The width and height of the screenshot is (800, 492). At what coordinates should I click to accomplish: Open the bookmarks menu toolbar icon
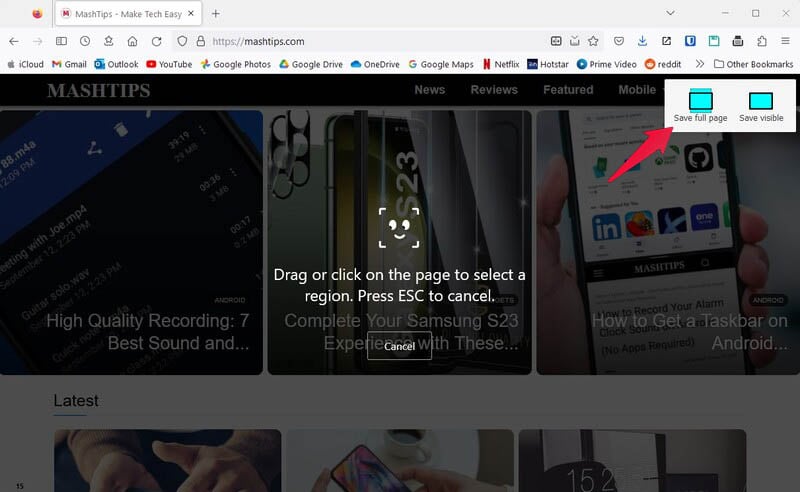coord(109,41)
